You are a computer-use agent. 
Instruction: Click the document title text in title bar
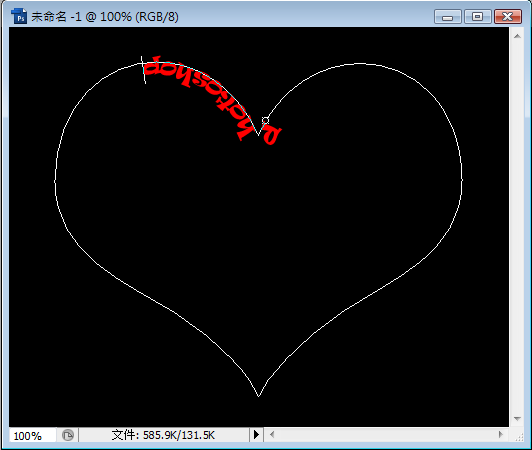105,17
